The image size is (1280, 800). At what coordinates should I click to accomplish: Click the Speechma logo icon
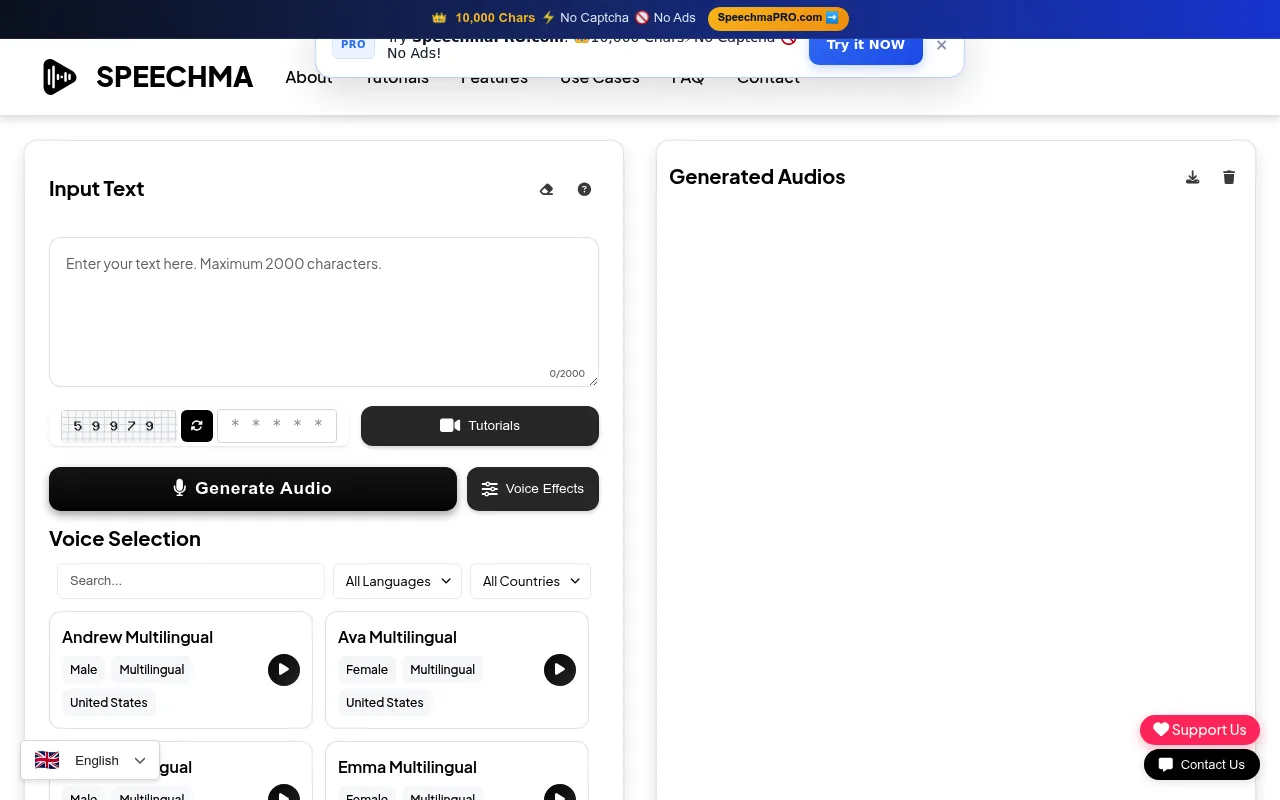point(59,77)
